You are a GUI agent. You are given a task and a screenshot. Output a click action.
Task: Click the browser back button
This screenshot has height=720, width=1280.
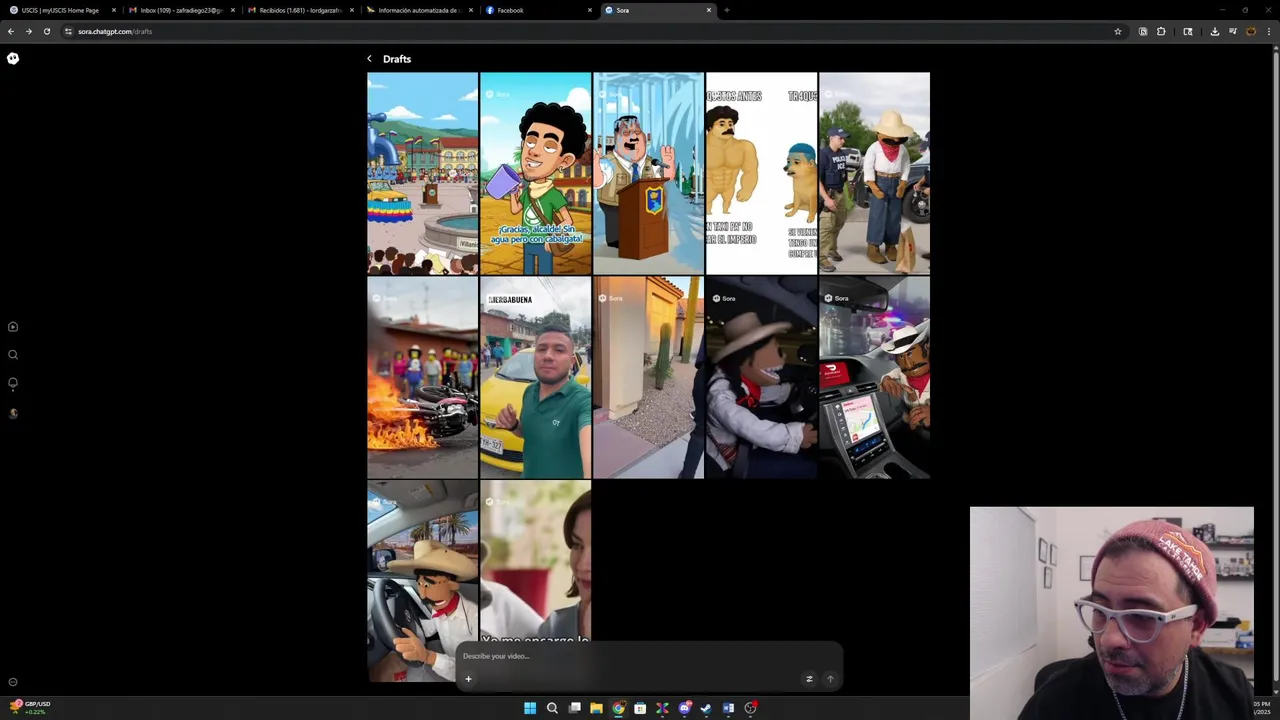[x=11, y=31]
